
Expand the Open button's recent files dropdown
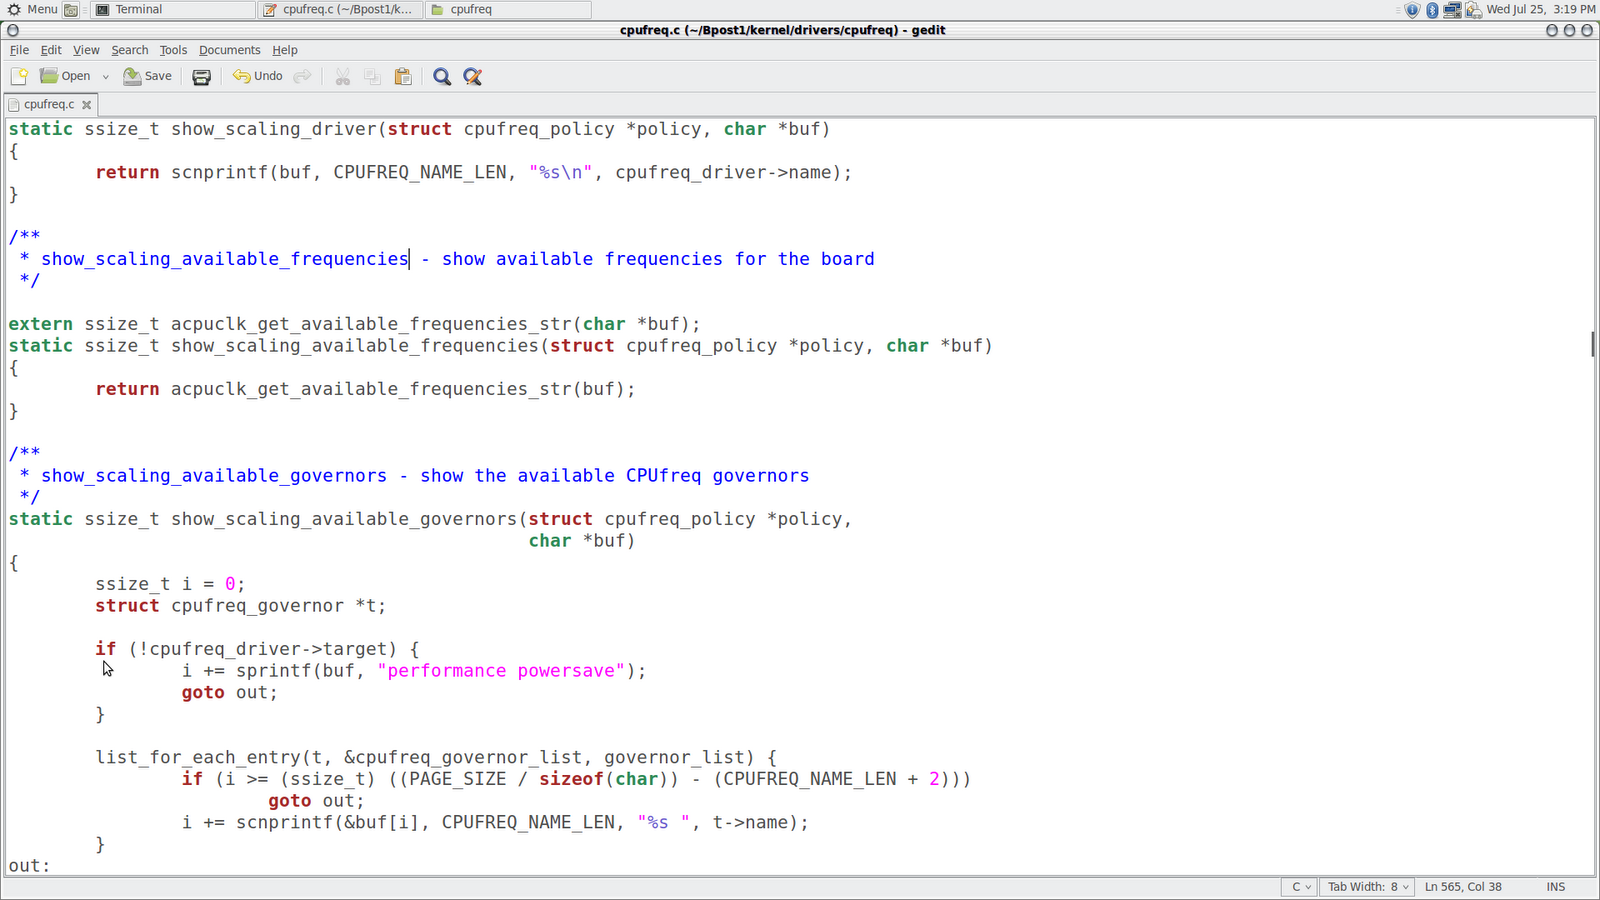(105, 76)
